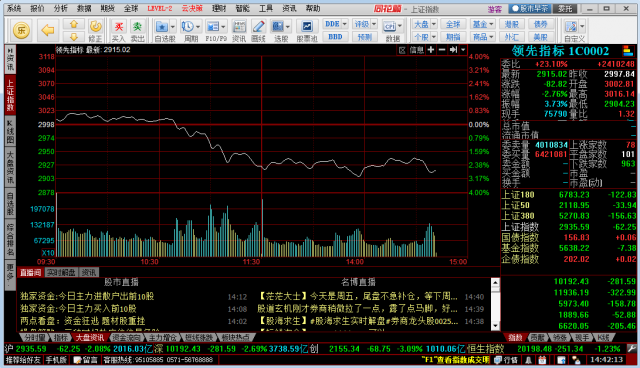Expand the 自选股 dropdown arrow
Image resolution: width=640 pixels, height=368 pixels.
(x=173, y=27)
